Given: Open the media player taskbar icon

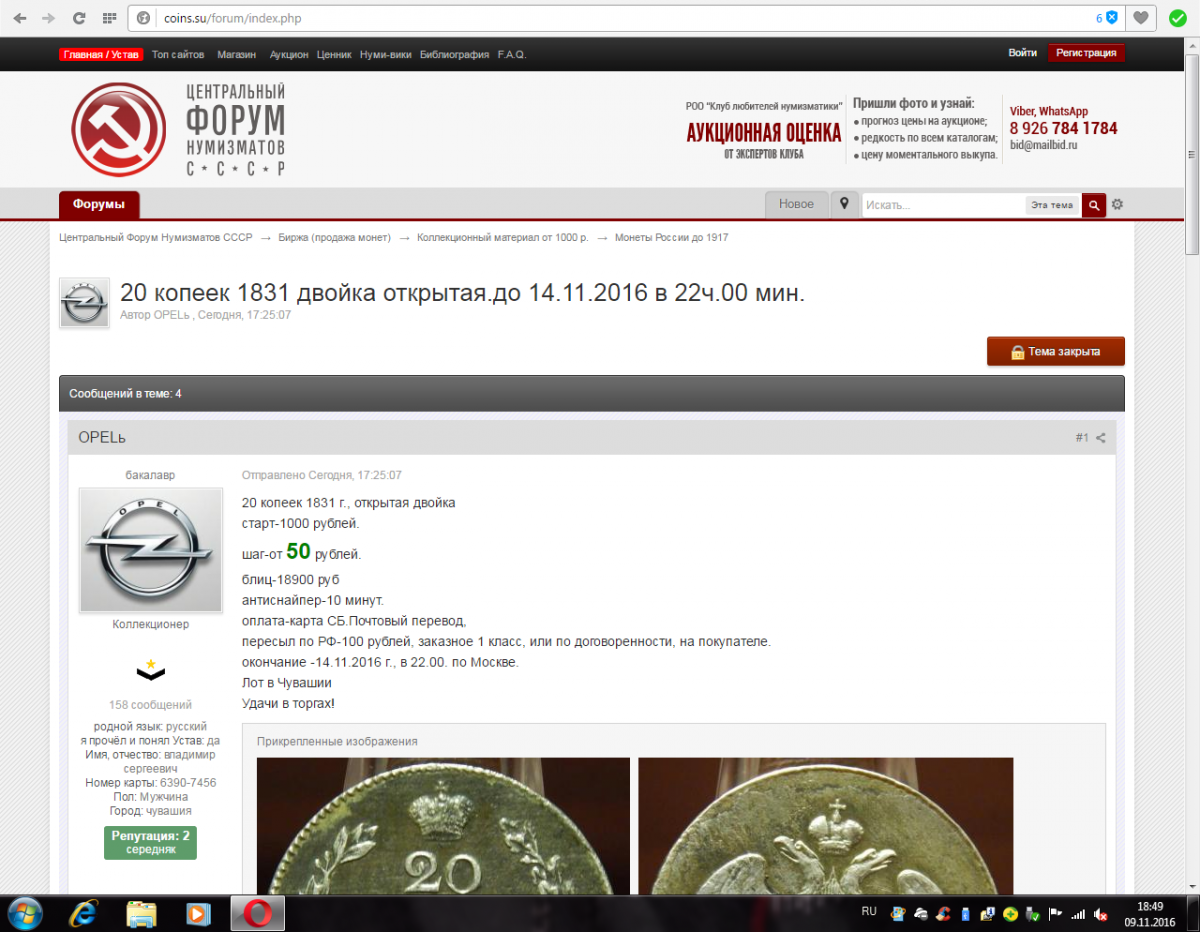Looking at the screenshot, I should pyautogui.click(x=199, y=913).
